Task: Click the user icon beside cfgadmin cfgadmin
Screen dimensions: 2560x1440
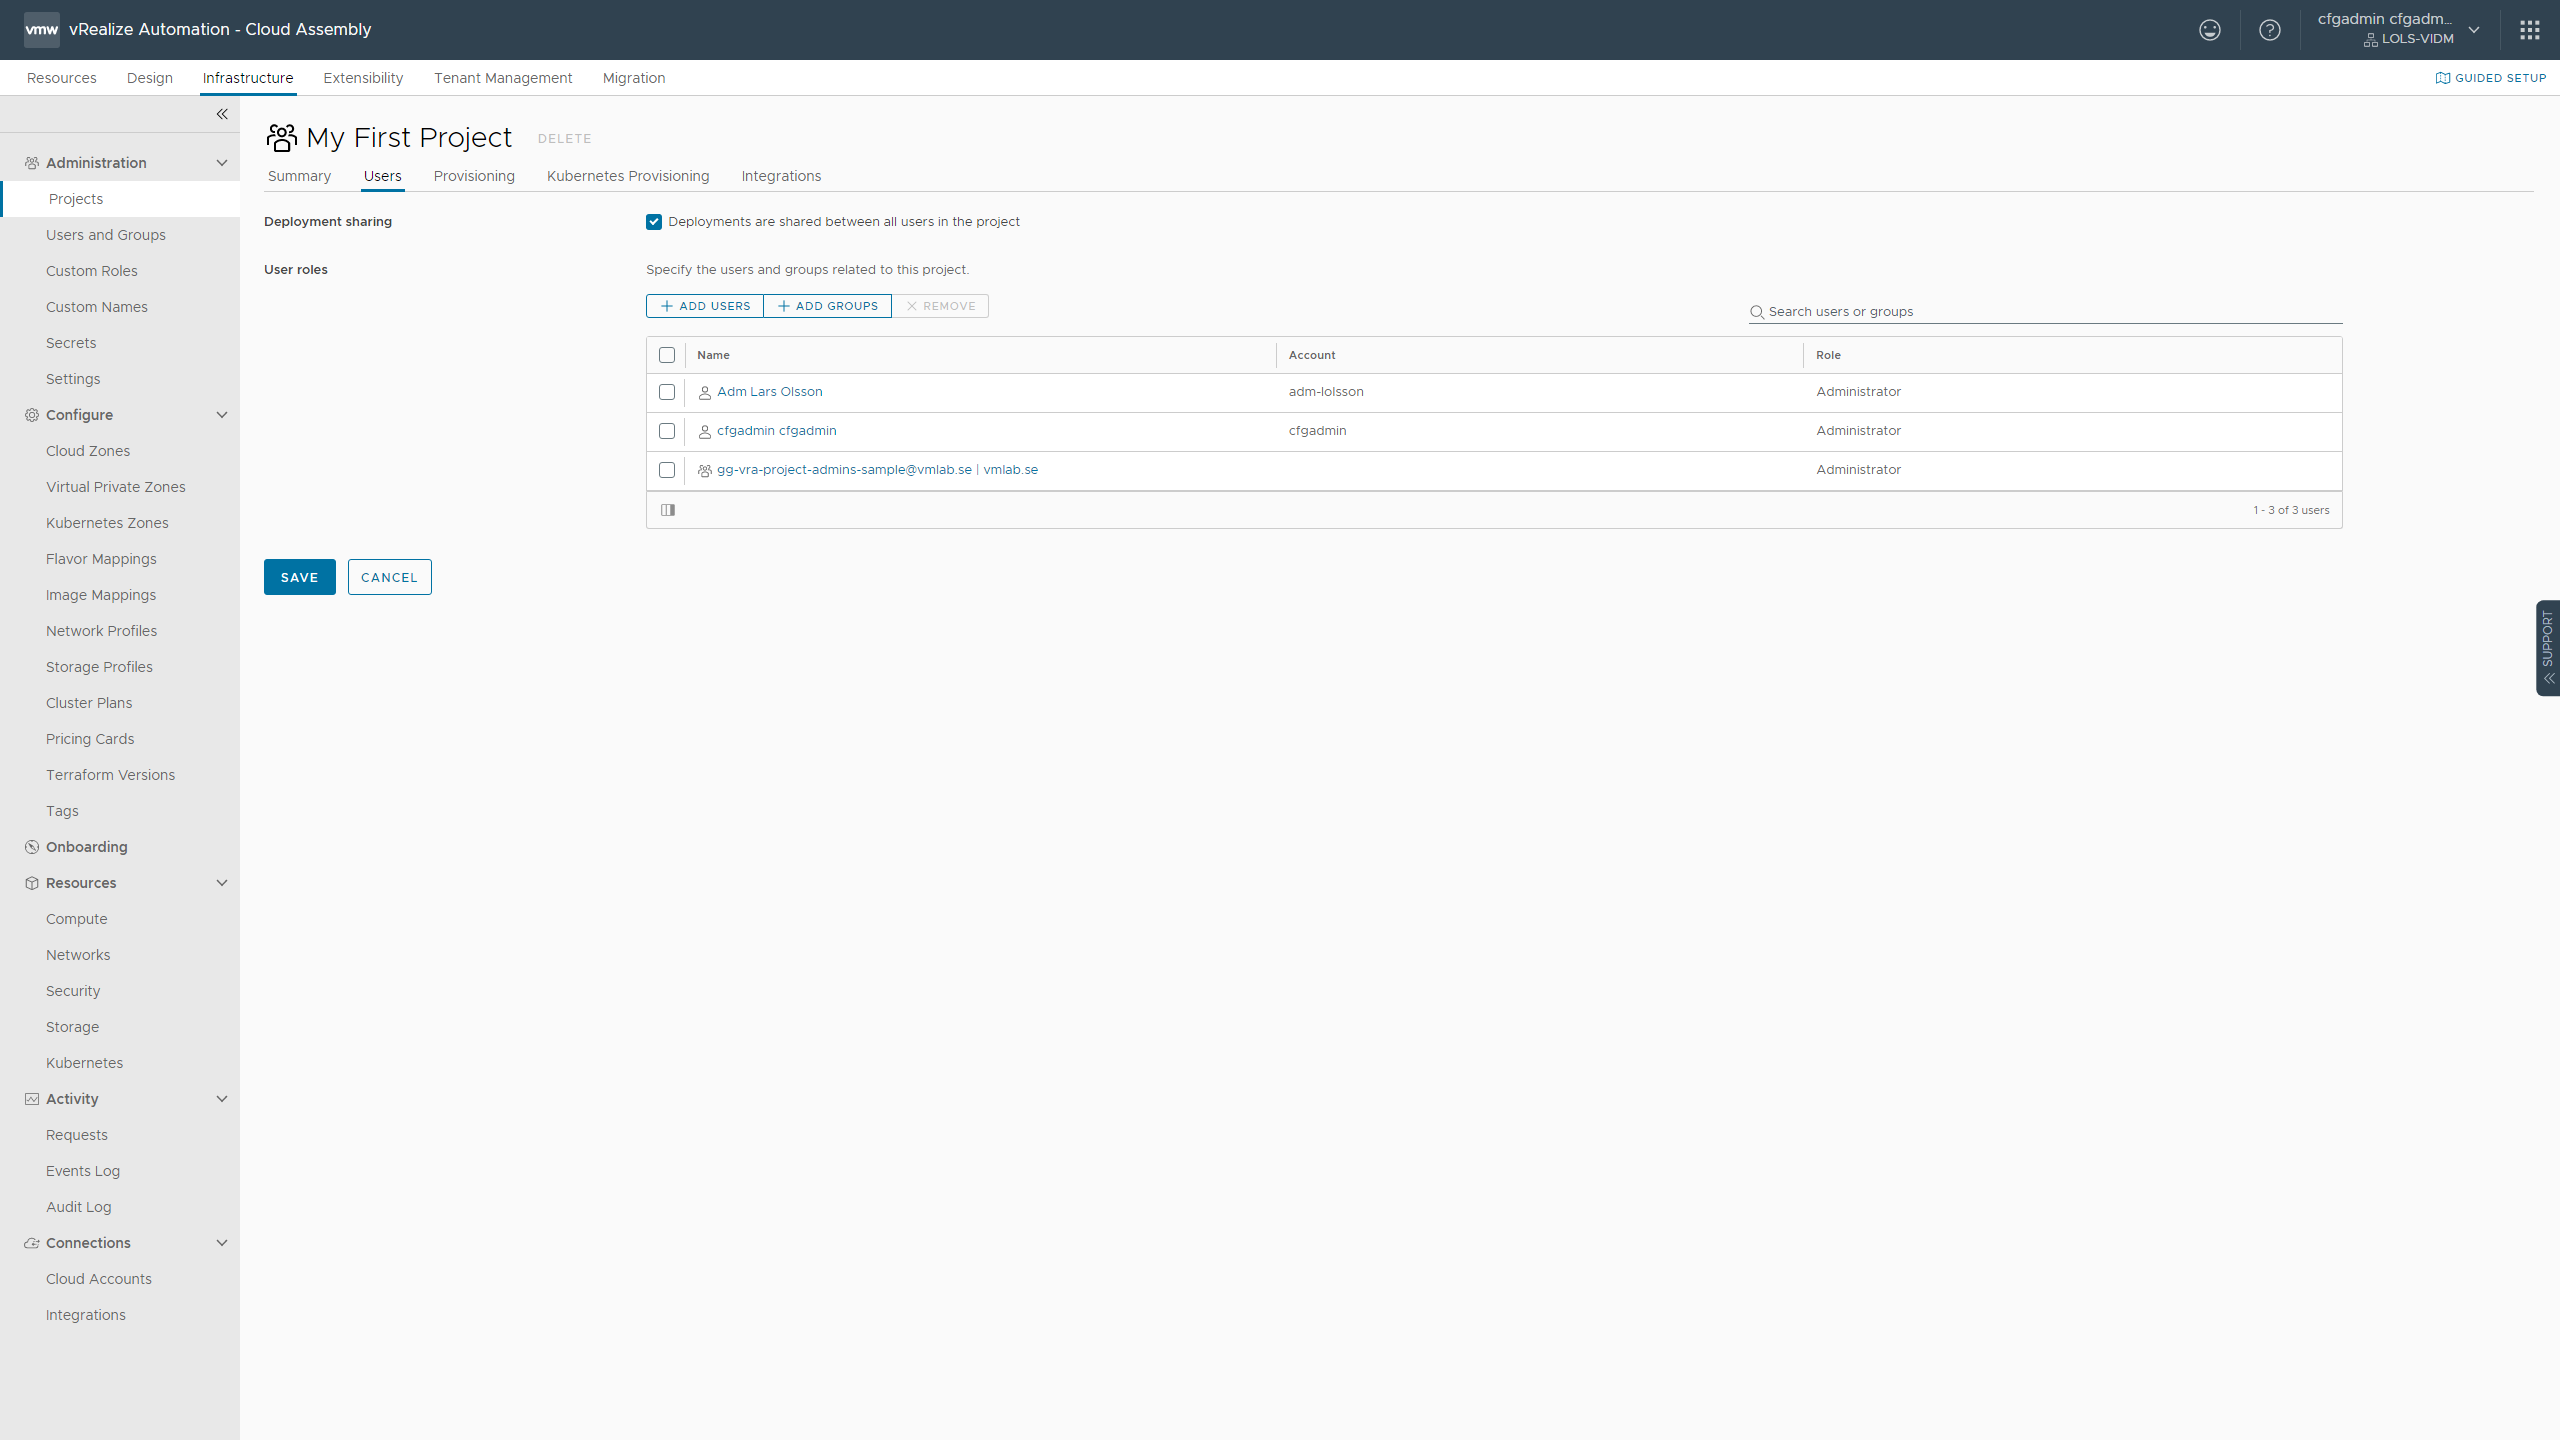Action: pyautogui.click(x=705, y=432)
